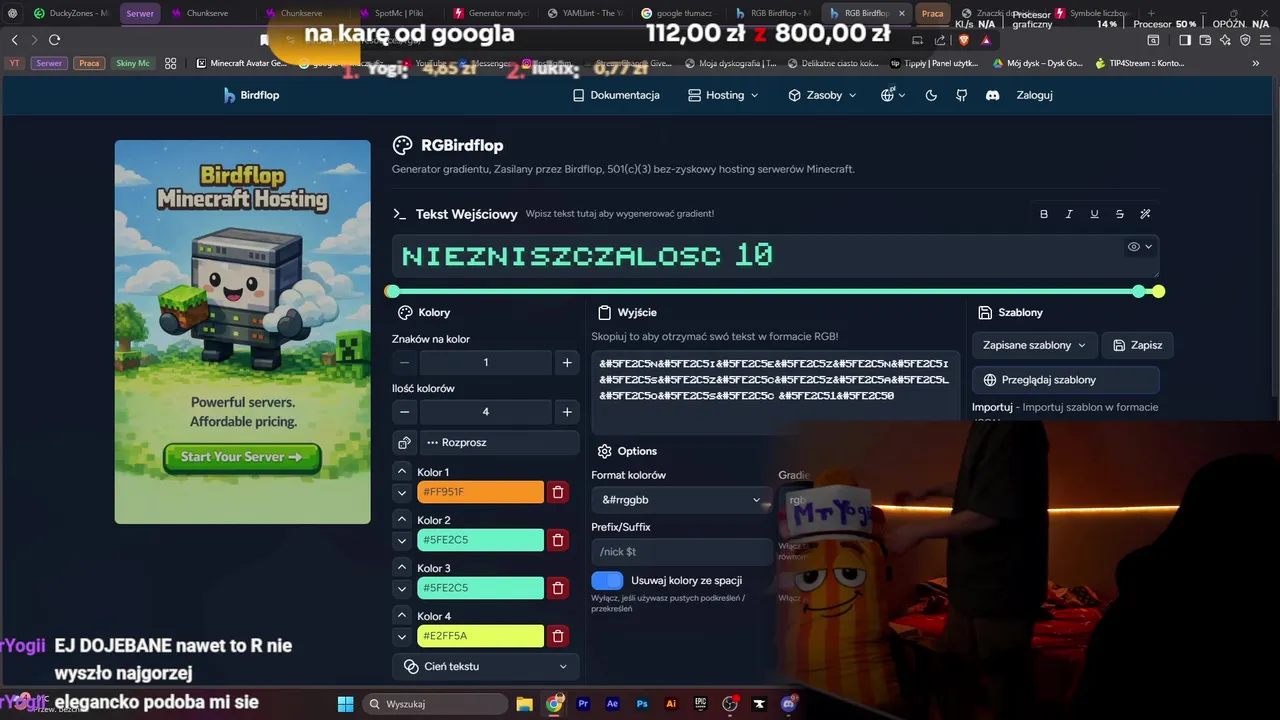Screen dimensions: 1280x720
Task: Move Kolor 3 down with chevron
Action: click(x=402, y=589)
